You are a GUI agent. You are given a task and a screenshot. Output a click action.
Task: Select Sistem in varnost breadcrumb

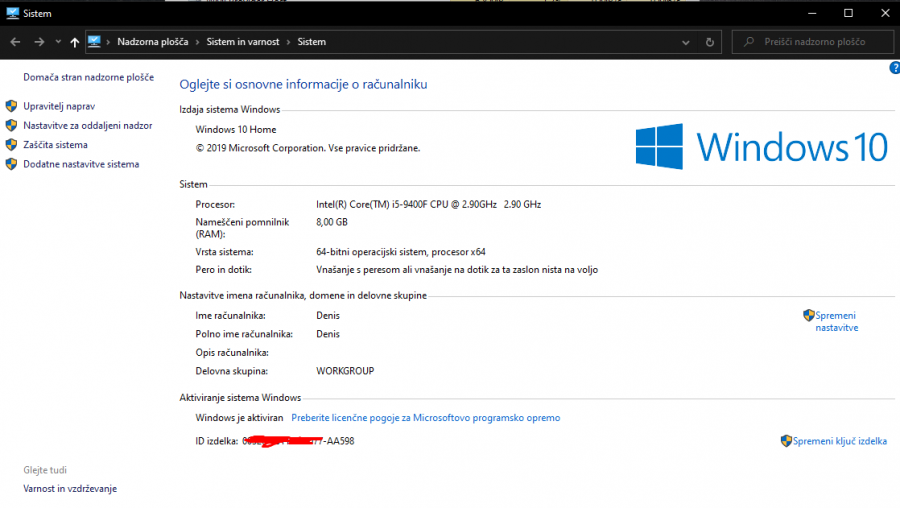(243, 42)
